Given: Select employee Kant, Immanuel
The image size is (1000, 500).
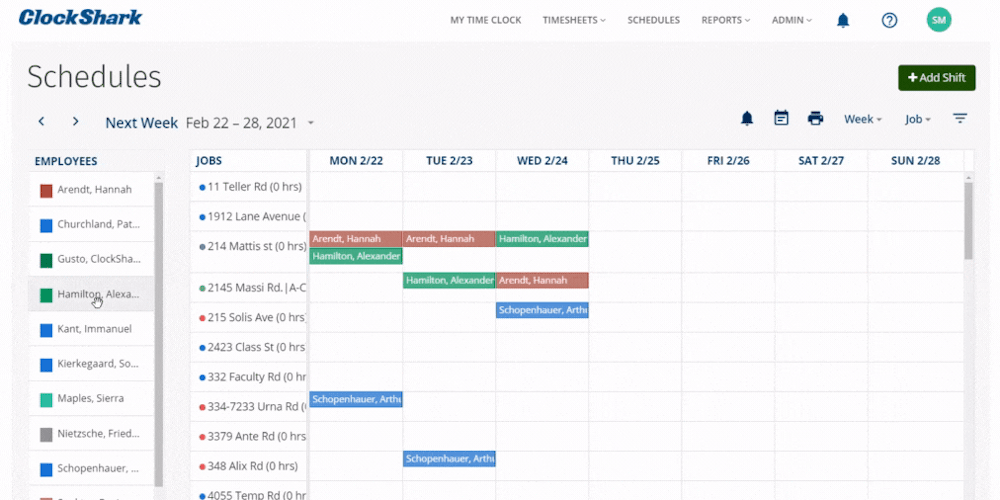Looking at the screenshot, I should tap(91, 329).
